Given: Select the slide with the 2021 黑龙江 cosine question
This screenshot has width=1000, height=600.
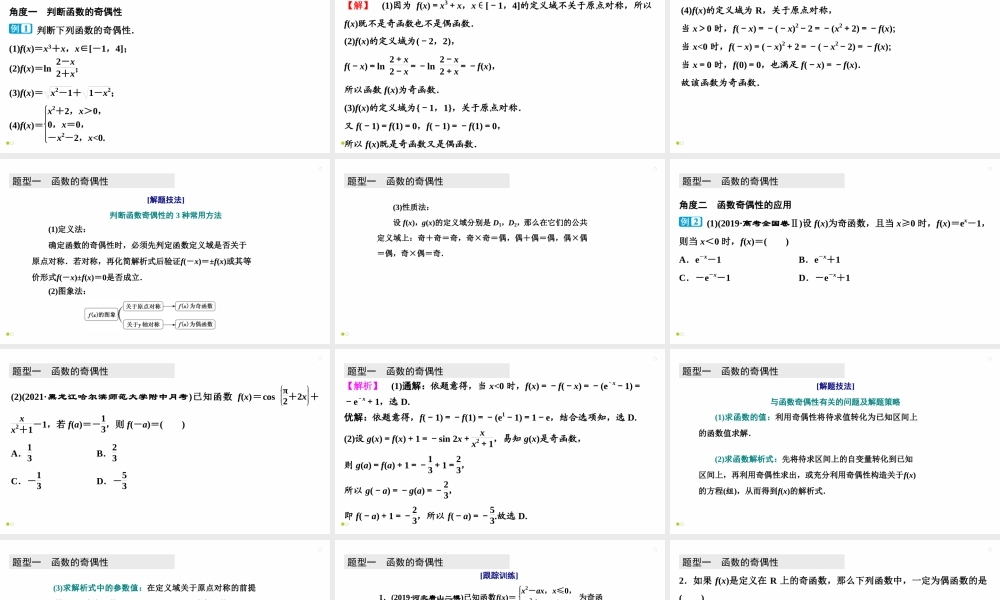Looking at the screenshot, I should (165, 442).
